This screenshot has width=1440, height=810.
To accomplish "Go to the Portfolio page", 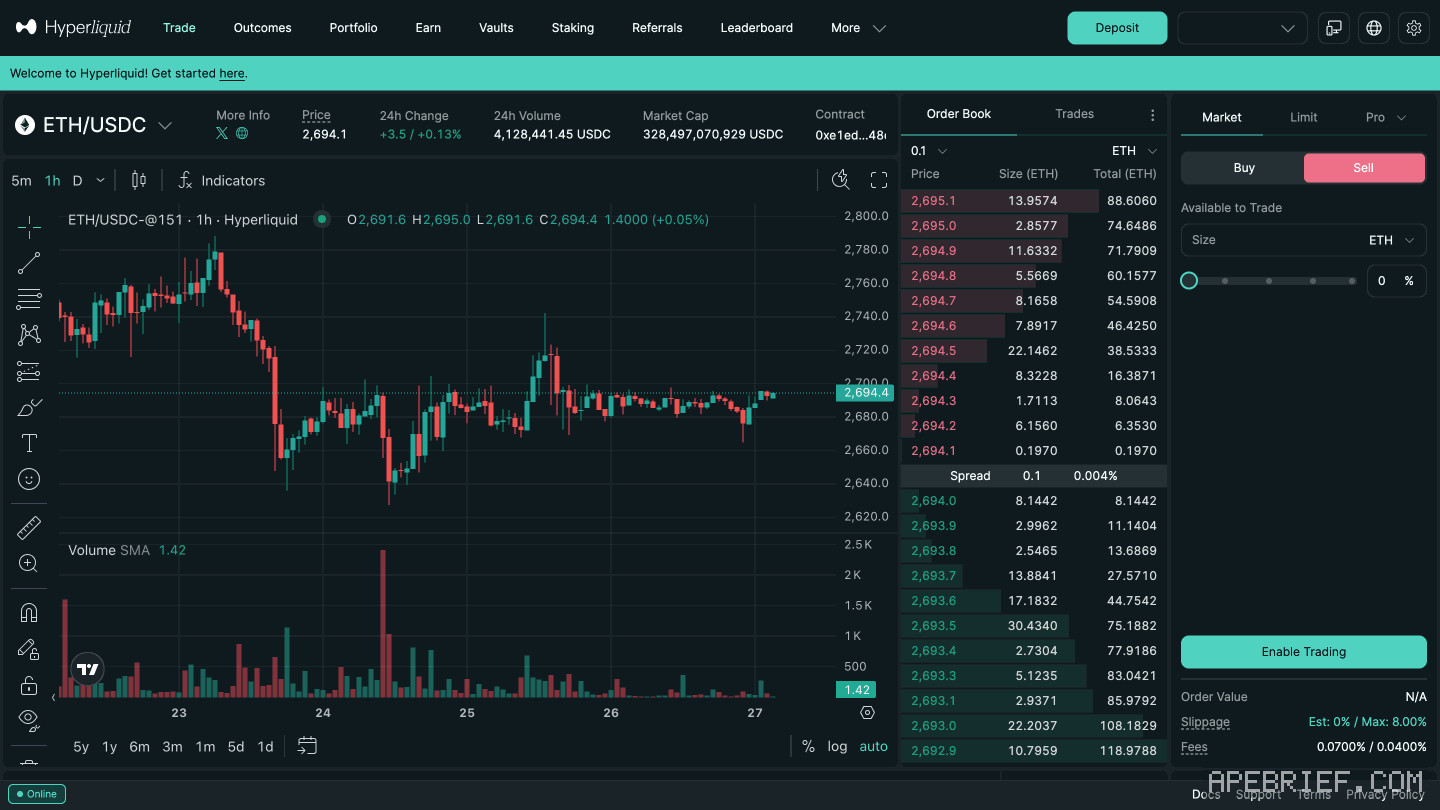I will [x=354, y=28].
